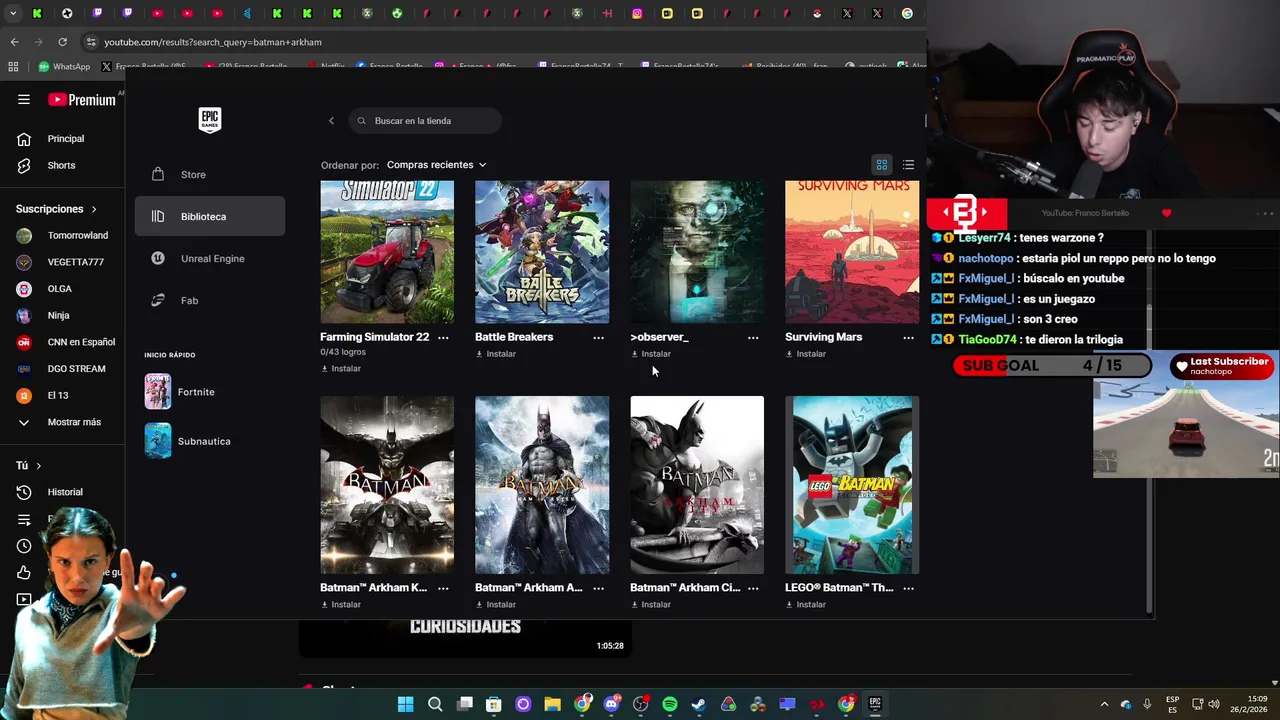
Task: Open the Compras recientes sort dropdown
Action: tap(436, 165)
